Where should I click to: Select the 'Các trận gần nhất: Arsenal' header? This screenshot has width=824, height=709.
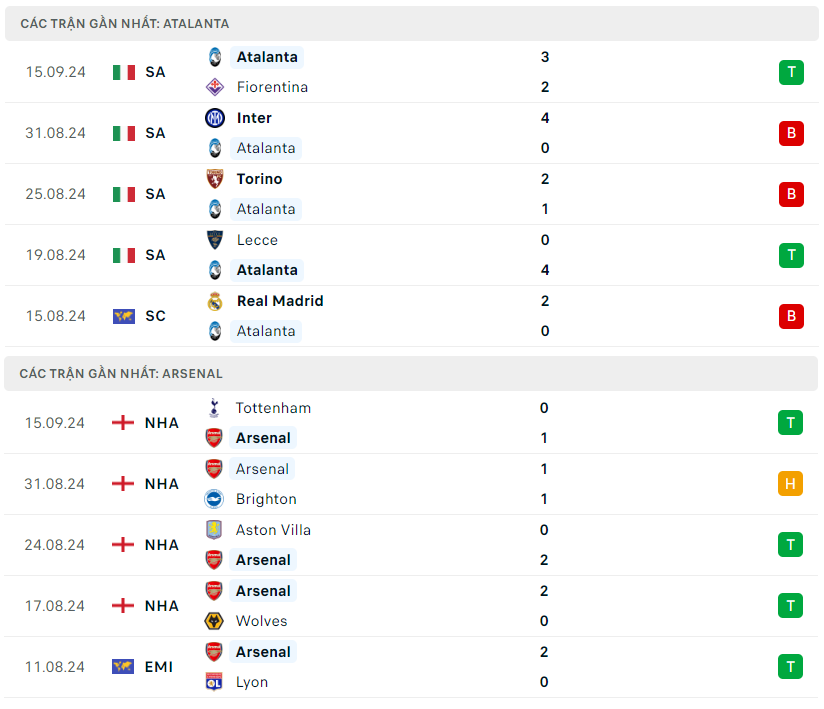(121, 373)
